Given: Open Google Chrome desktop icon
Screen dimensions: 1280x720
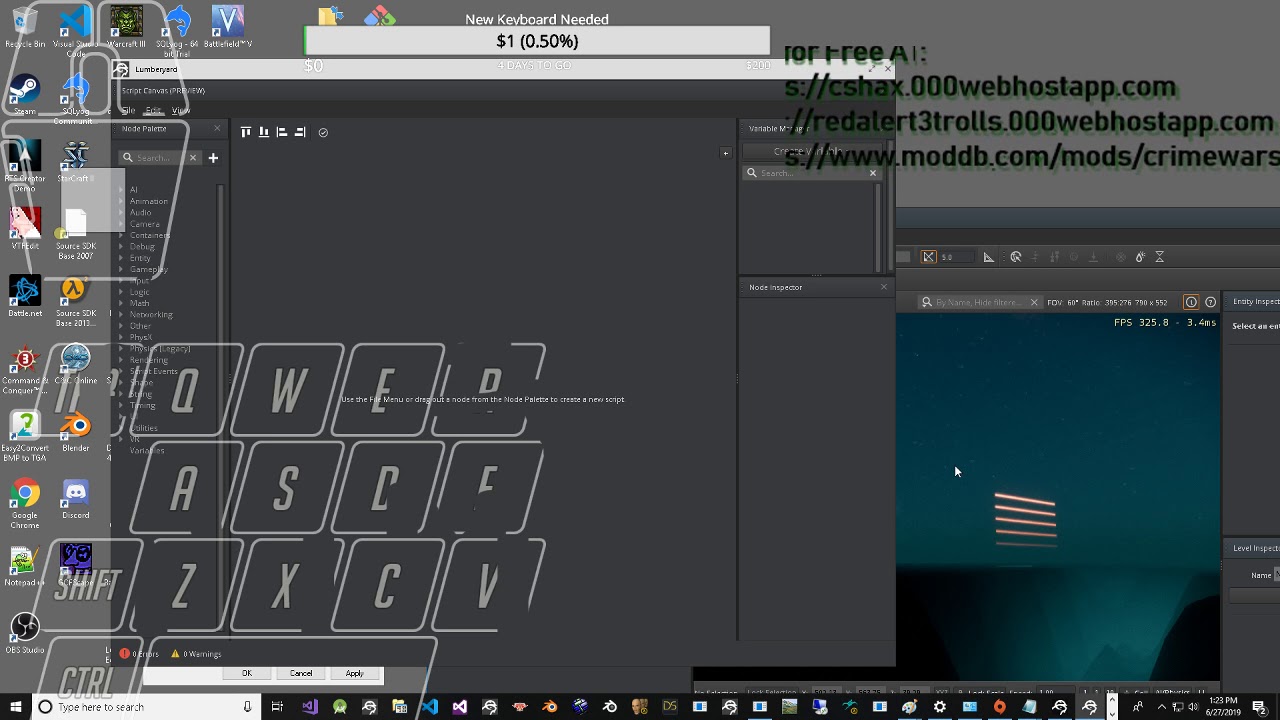Looking at the screenshot, I should click(x=25, y=503).
